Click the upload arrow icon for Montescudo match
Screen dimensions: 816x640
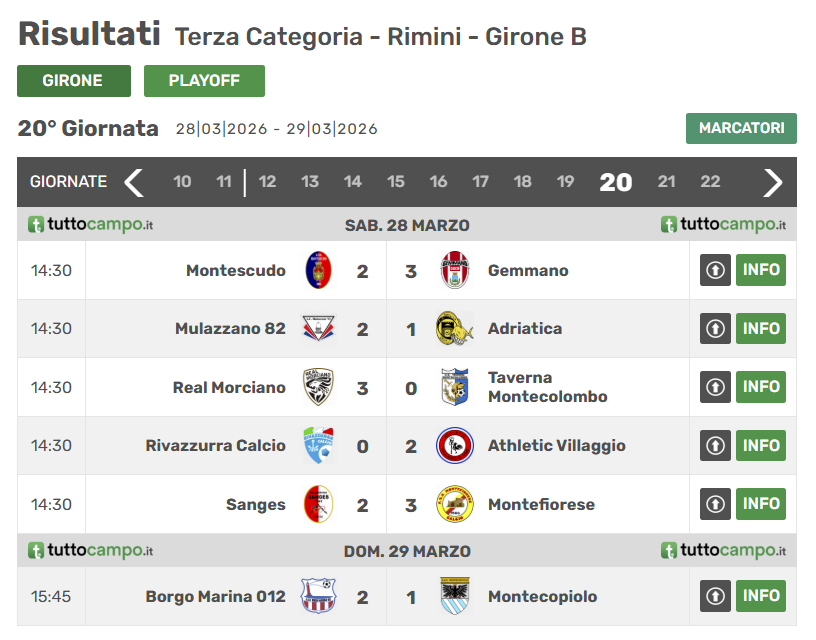click(715, 270)
